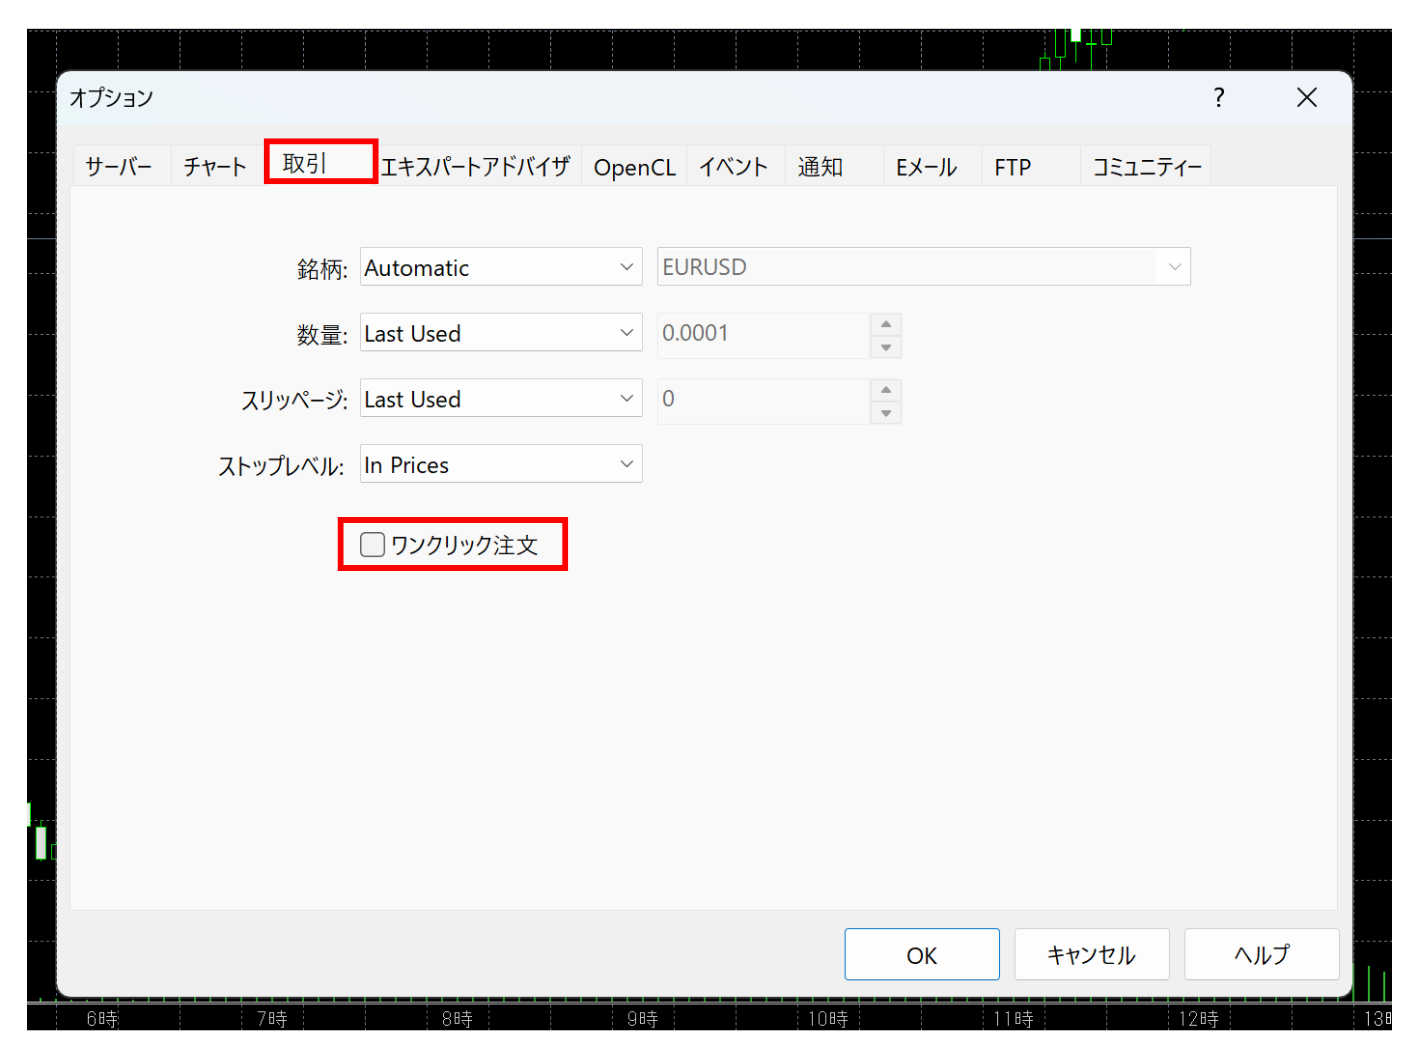Viewport: 1420px width, 1050px height.
Task: Dismiss the dialog with キャンセル
Action: 1091,954
